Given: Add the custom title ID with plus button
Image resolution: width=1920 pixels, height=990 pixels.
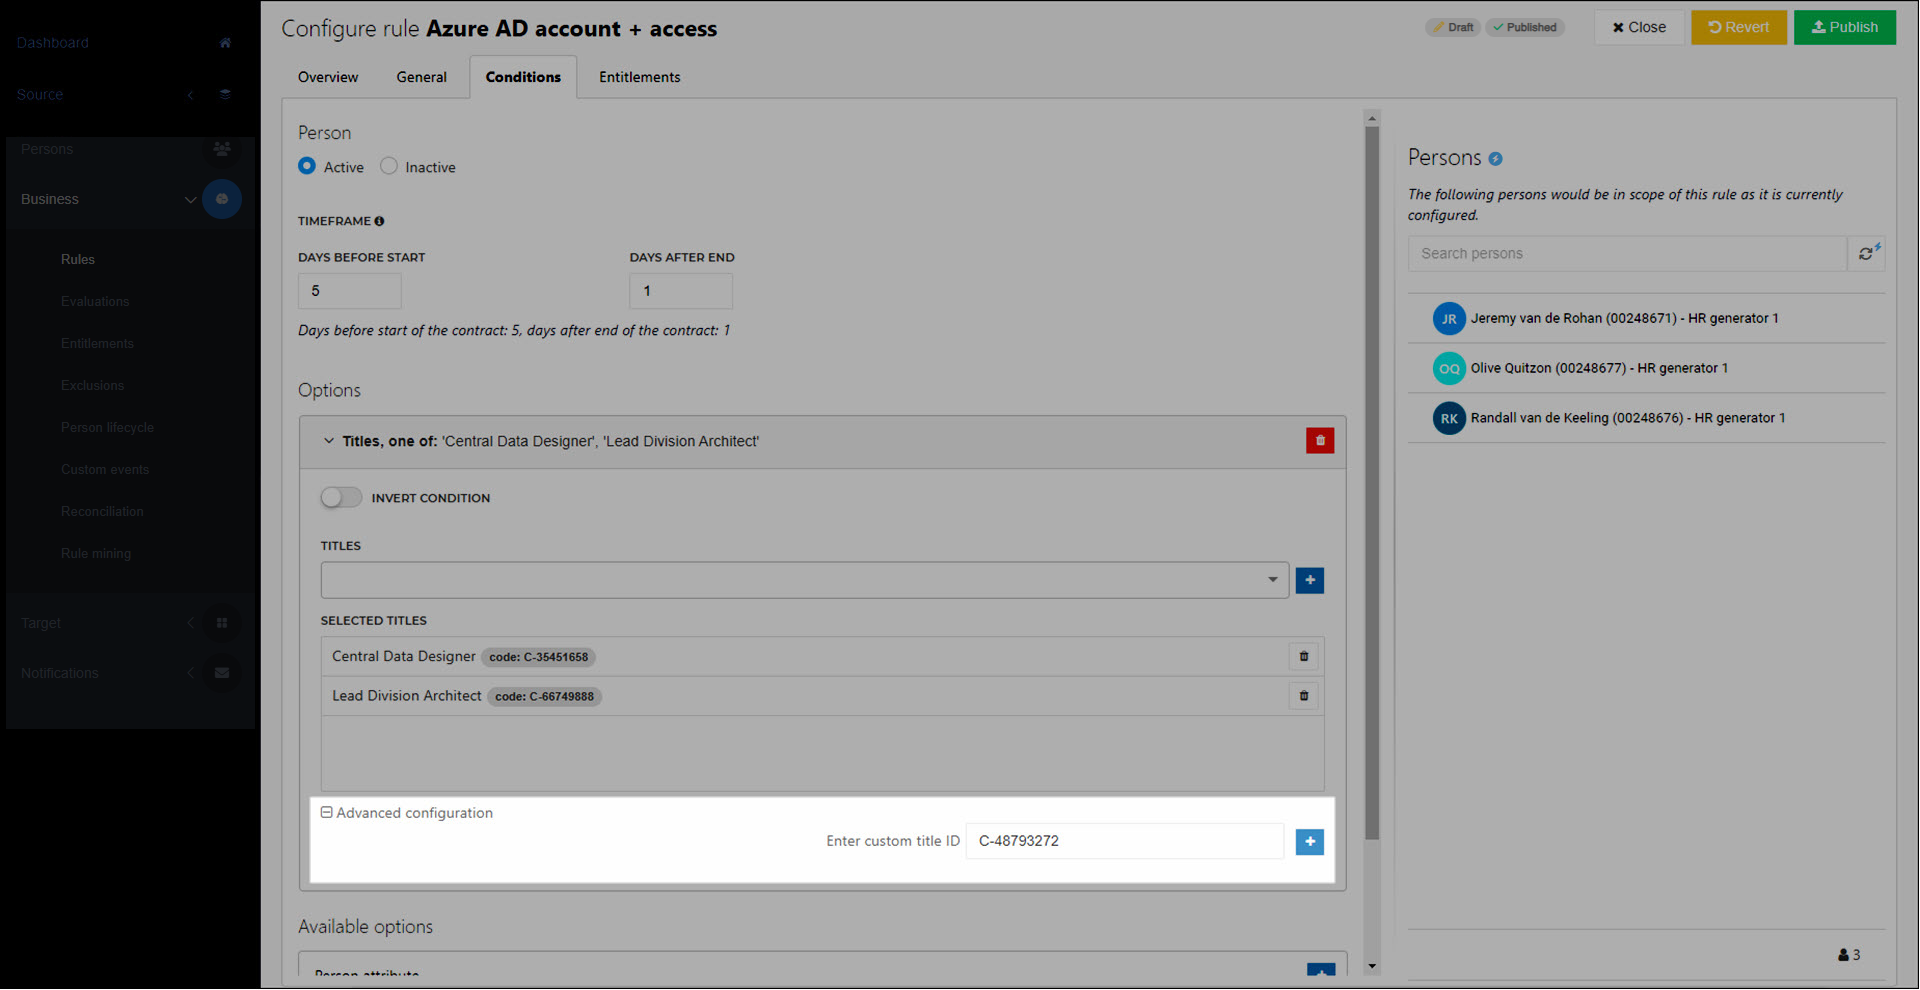Looking at the screenshot, I should [1310, 842].
